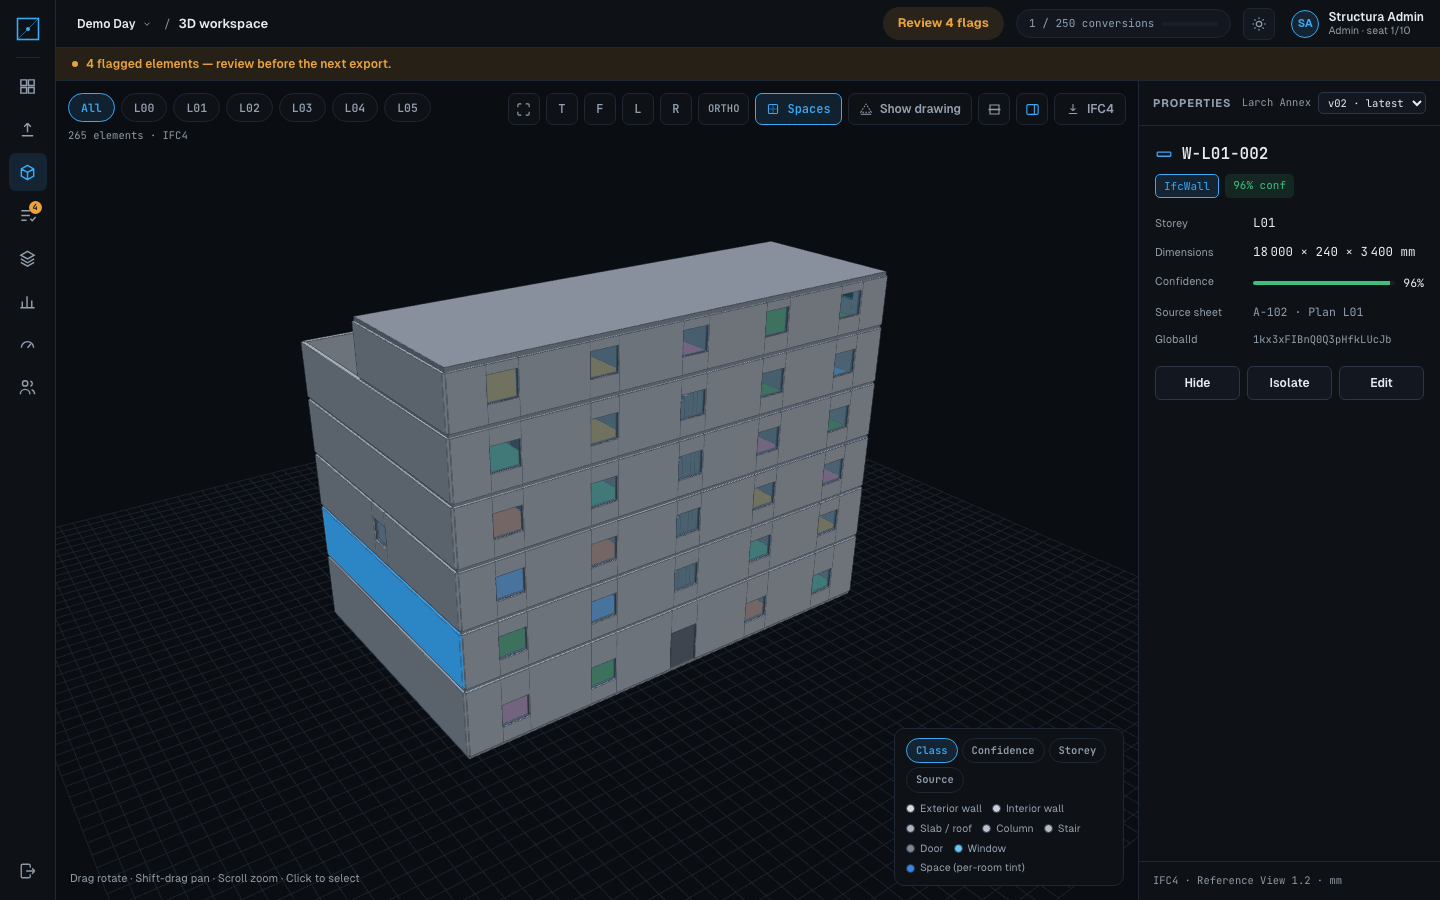Click the 3D workspace breadcrumb
The image size is (1440, 900).
223,24
